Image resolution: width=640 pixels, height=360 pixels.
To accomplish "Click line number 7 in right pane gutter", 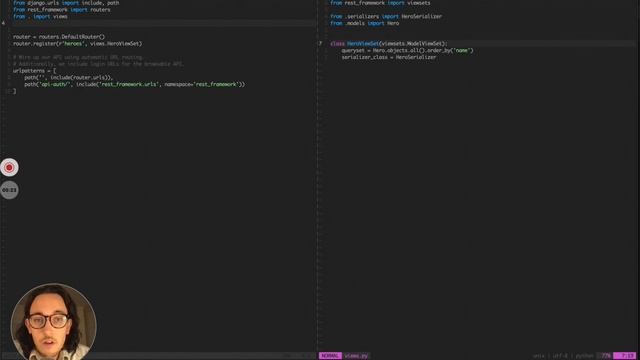I will click(x=320, y=43).
